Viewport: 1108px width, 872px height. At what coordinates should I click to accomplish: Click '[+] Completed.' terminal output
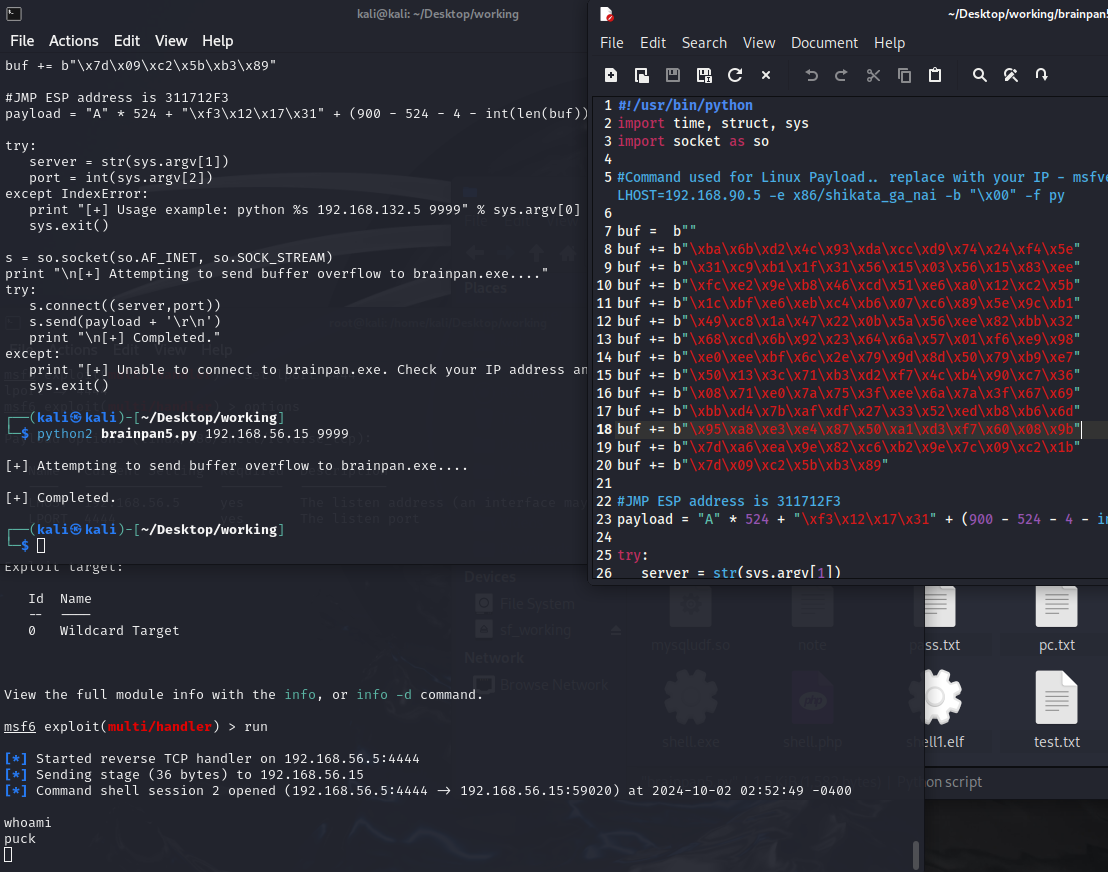60,497
